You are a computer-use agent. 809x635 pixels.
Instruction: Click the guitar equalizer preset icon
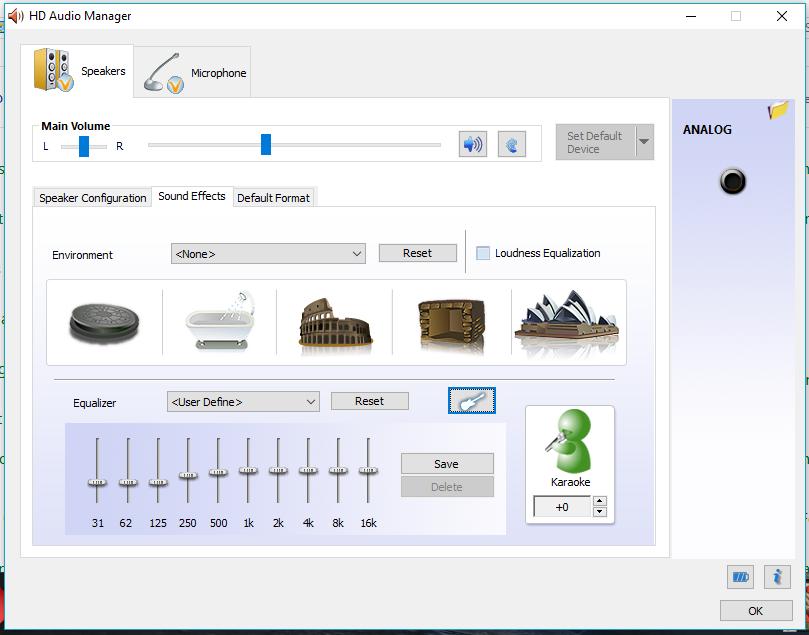(x=471, y=401)
